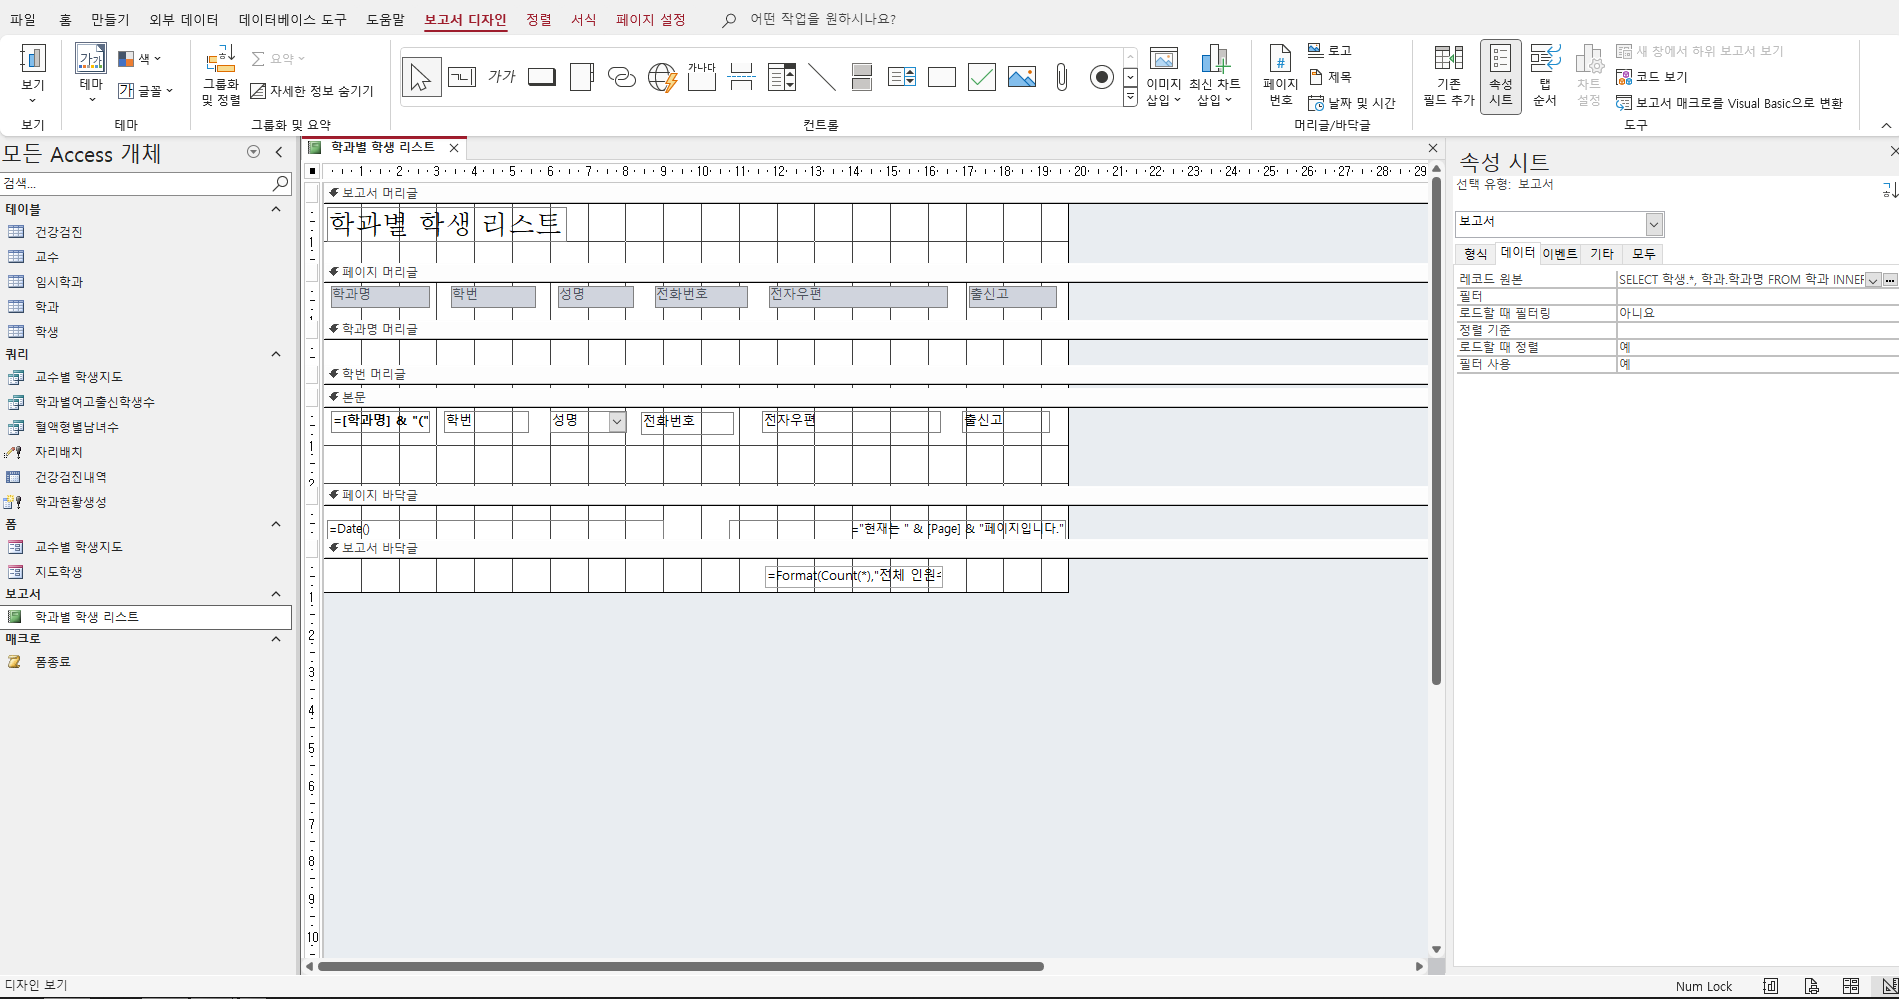Insert page numbers with 페이지 번호

click(x=1280, y=77)
